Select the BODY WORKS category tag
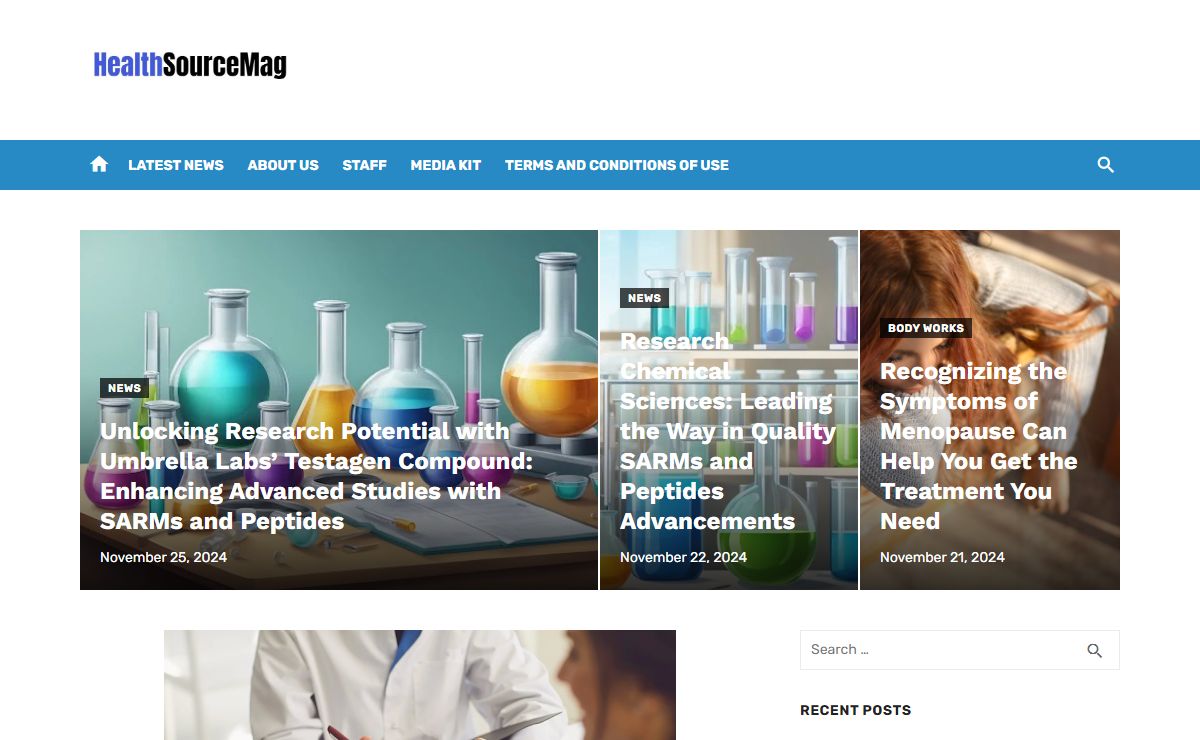 click(926, 328)
